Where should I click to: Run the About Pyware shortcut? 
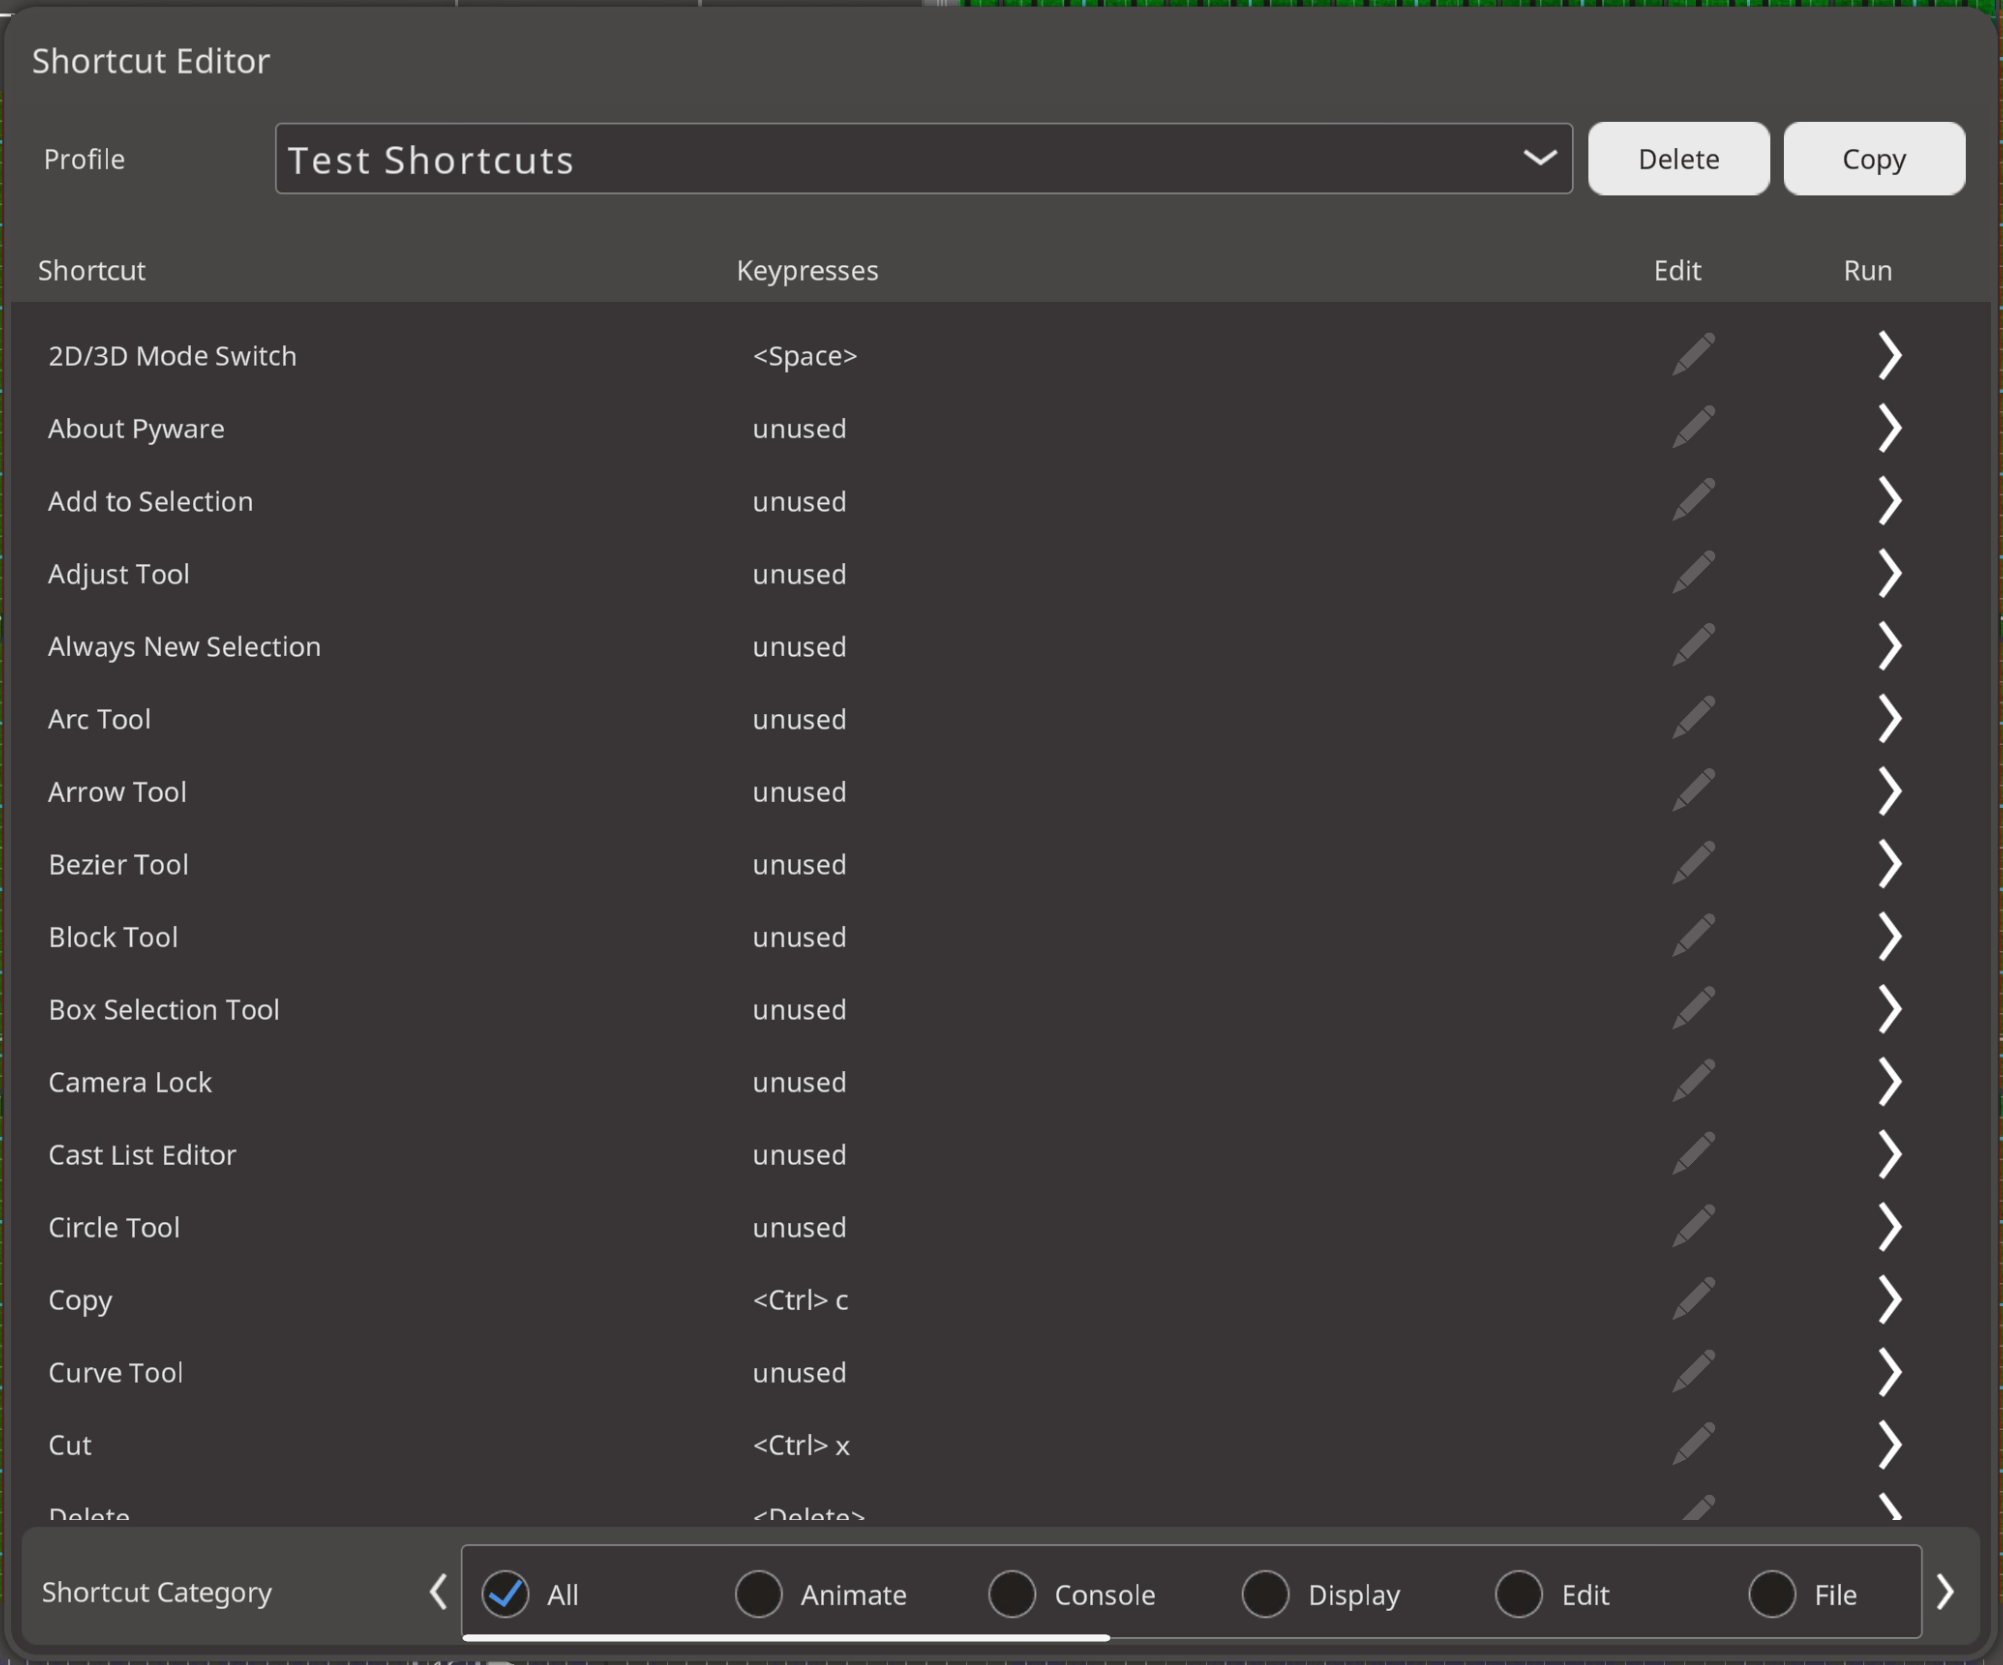tap(1888, 428)
